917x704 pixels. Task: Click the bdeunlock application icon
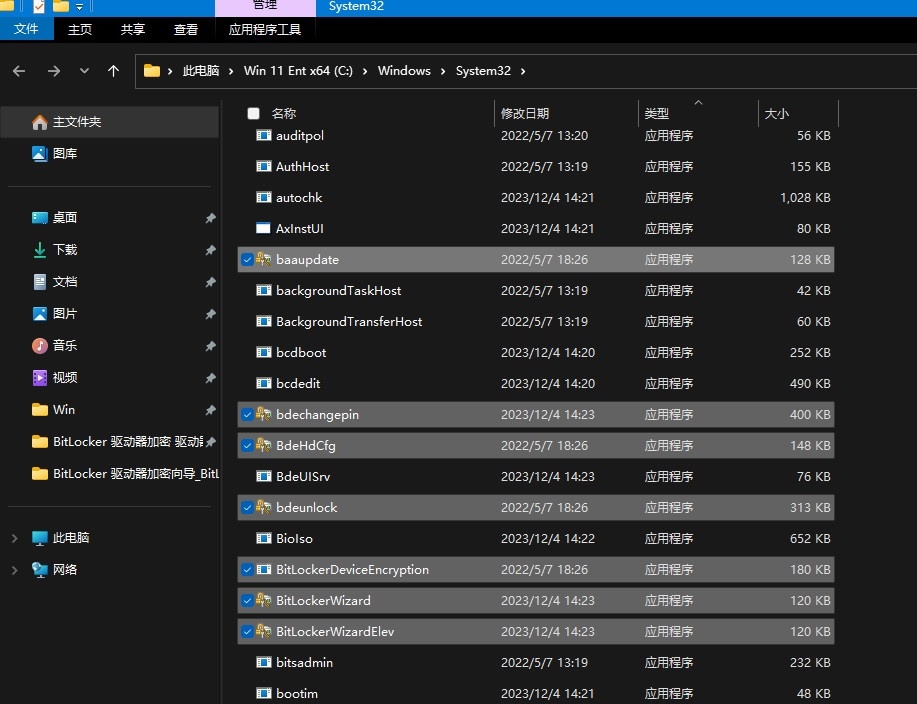click(x=264, y=508)
